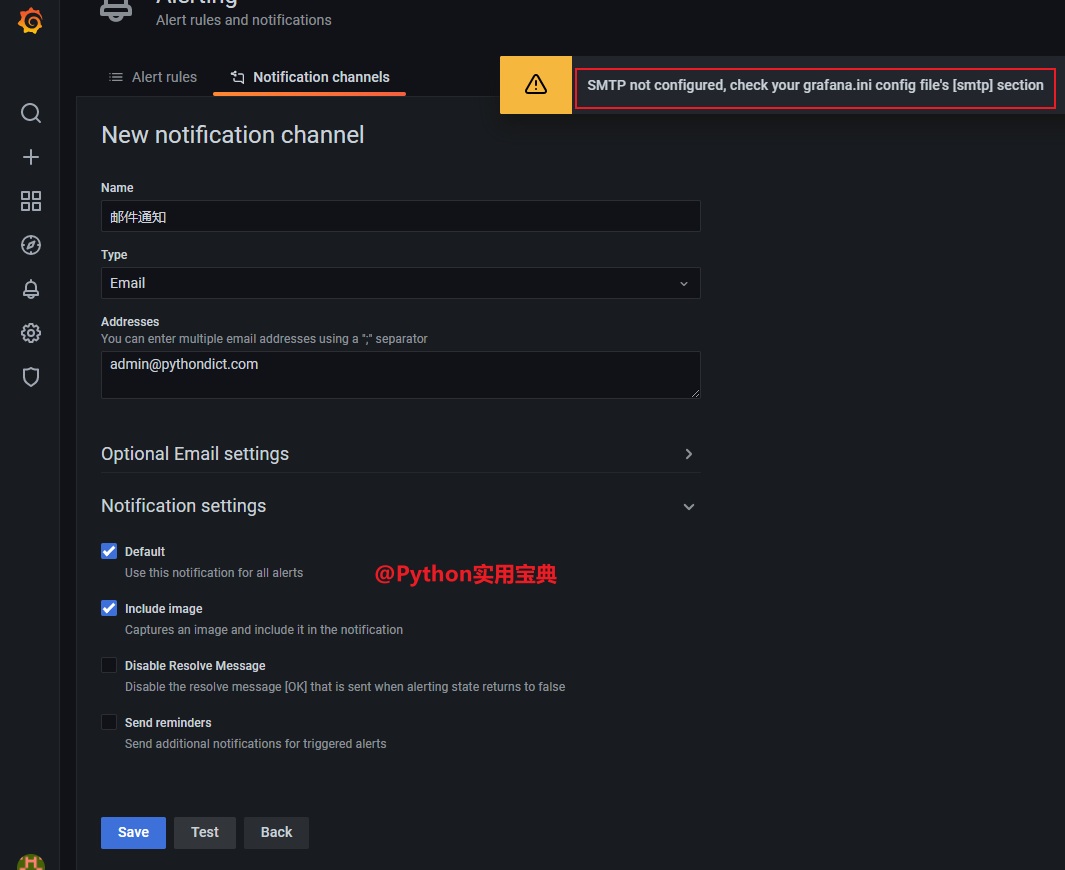The width and height of the screenshot is (1065, 870).
Task: Click the user avatar at sidebar bottom
Action: [x=31, y=863]
